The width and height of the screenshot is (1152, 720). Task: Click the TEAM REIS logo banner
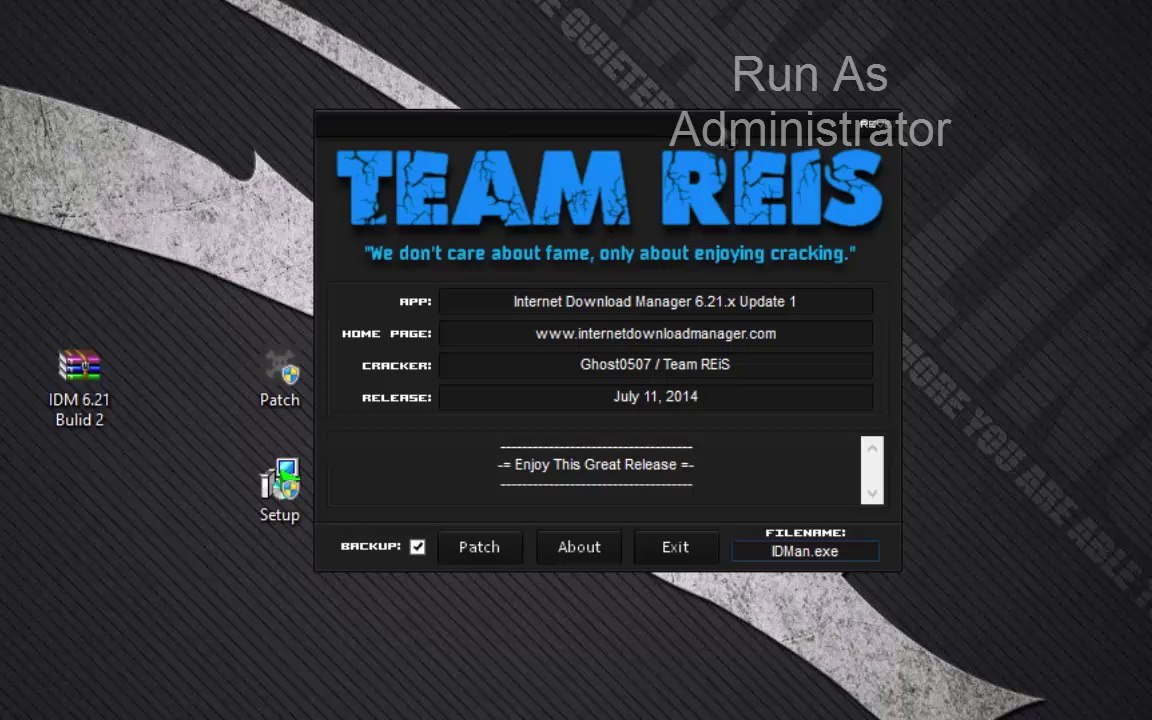pos(609,188)
